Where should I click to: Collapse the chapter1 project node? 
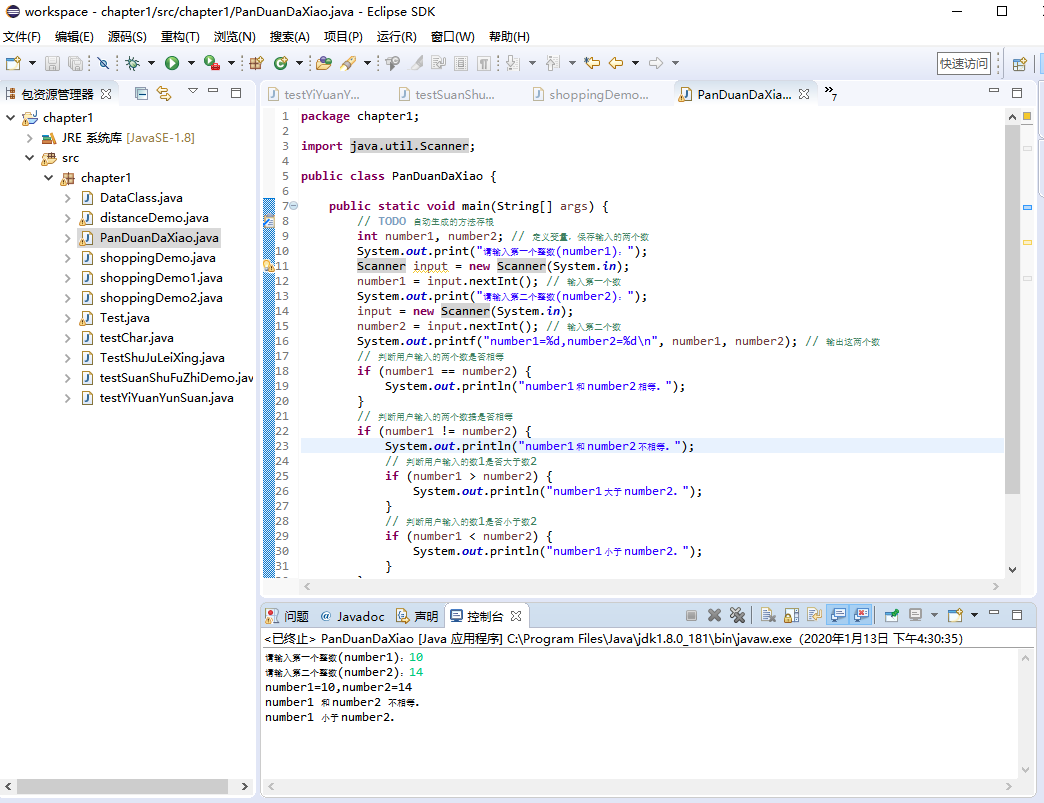[x=11, y=118]
